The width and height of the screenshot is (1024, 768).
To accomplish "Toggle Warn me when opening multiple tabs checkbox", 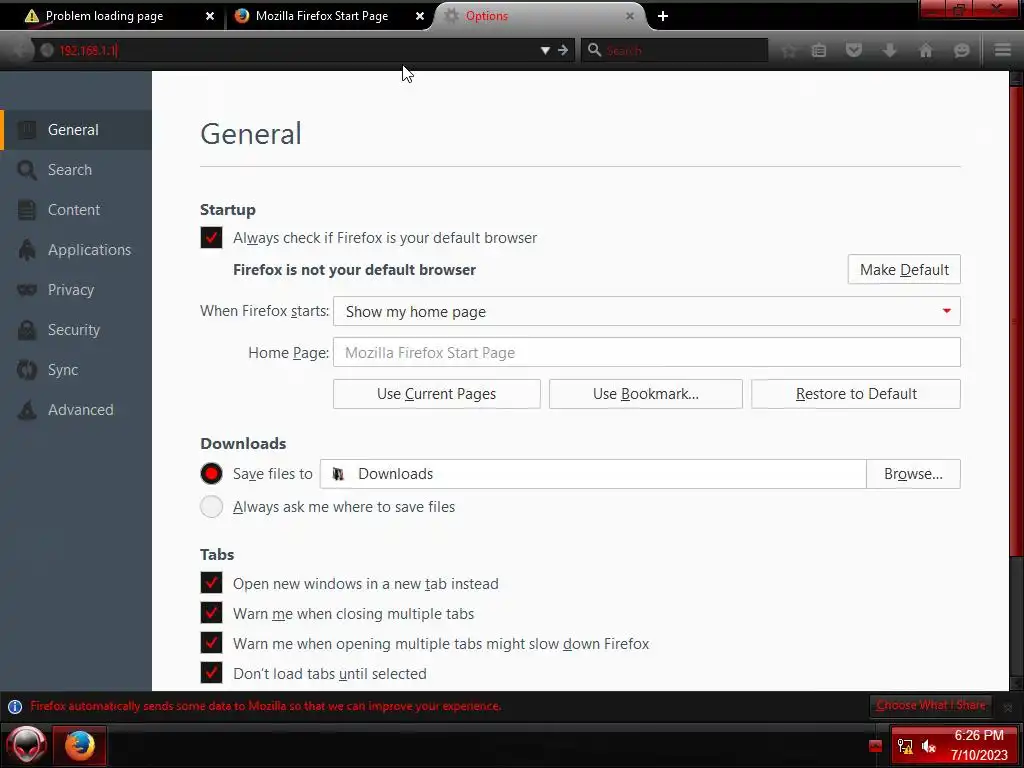I will point(212,643).
